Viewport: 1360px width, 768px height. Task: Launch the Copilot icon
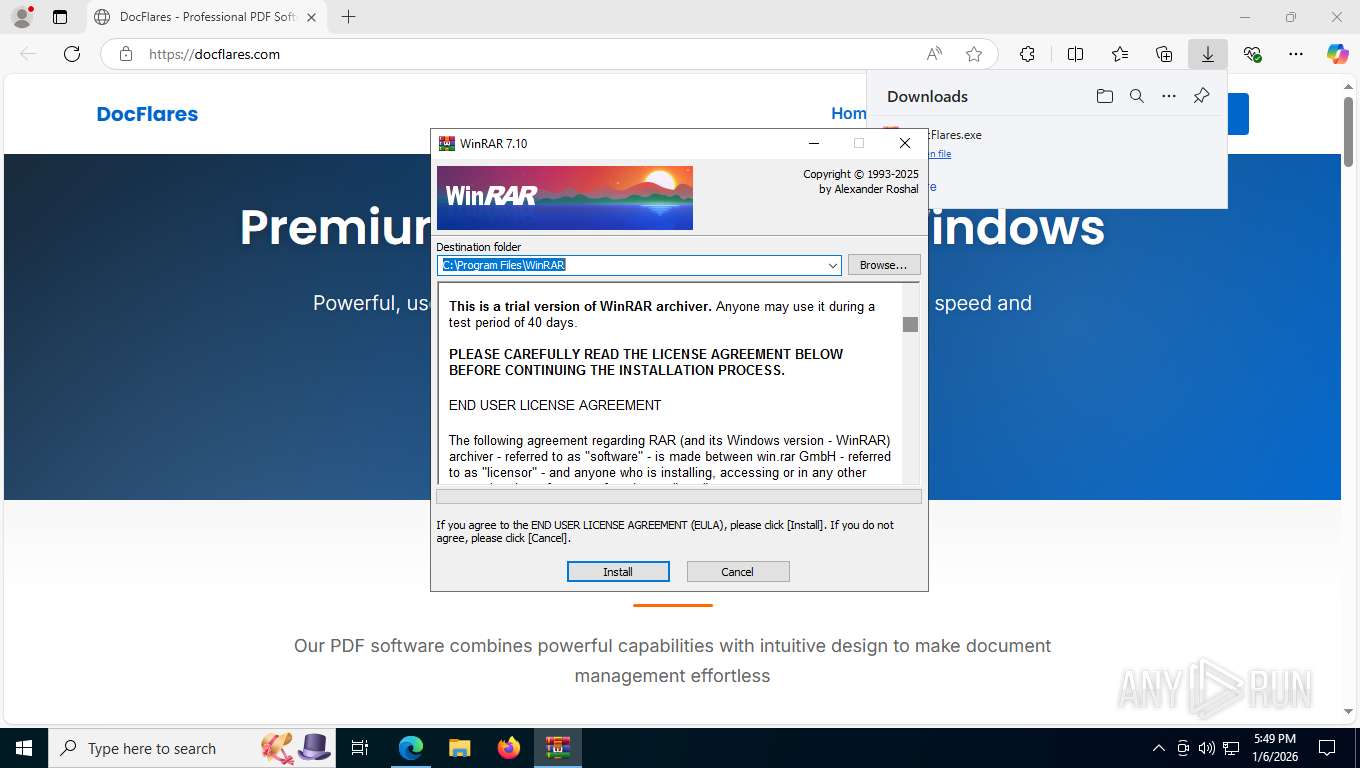(1337, 54)
